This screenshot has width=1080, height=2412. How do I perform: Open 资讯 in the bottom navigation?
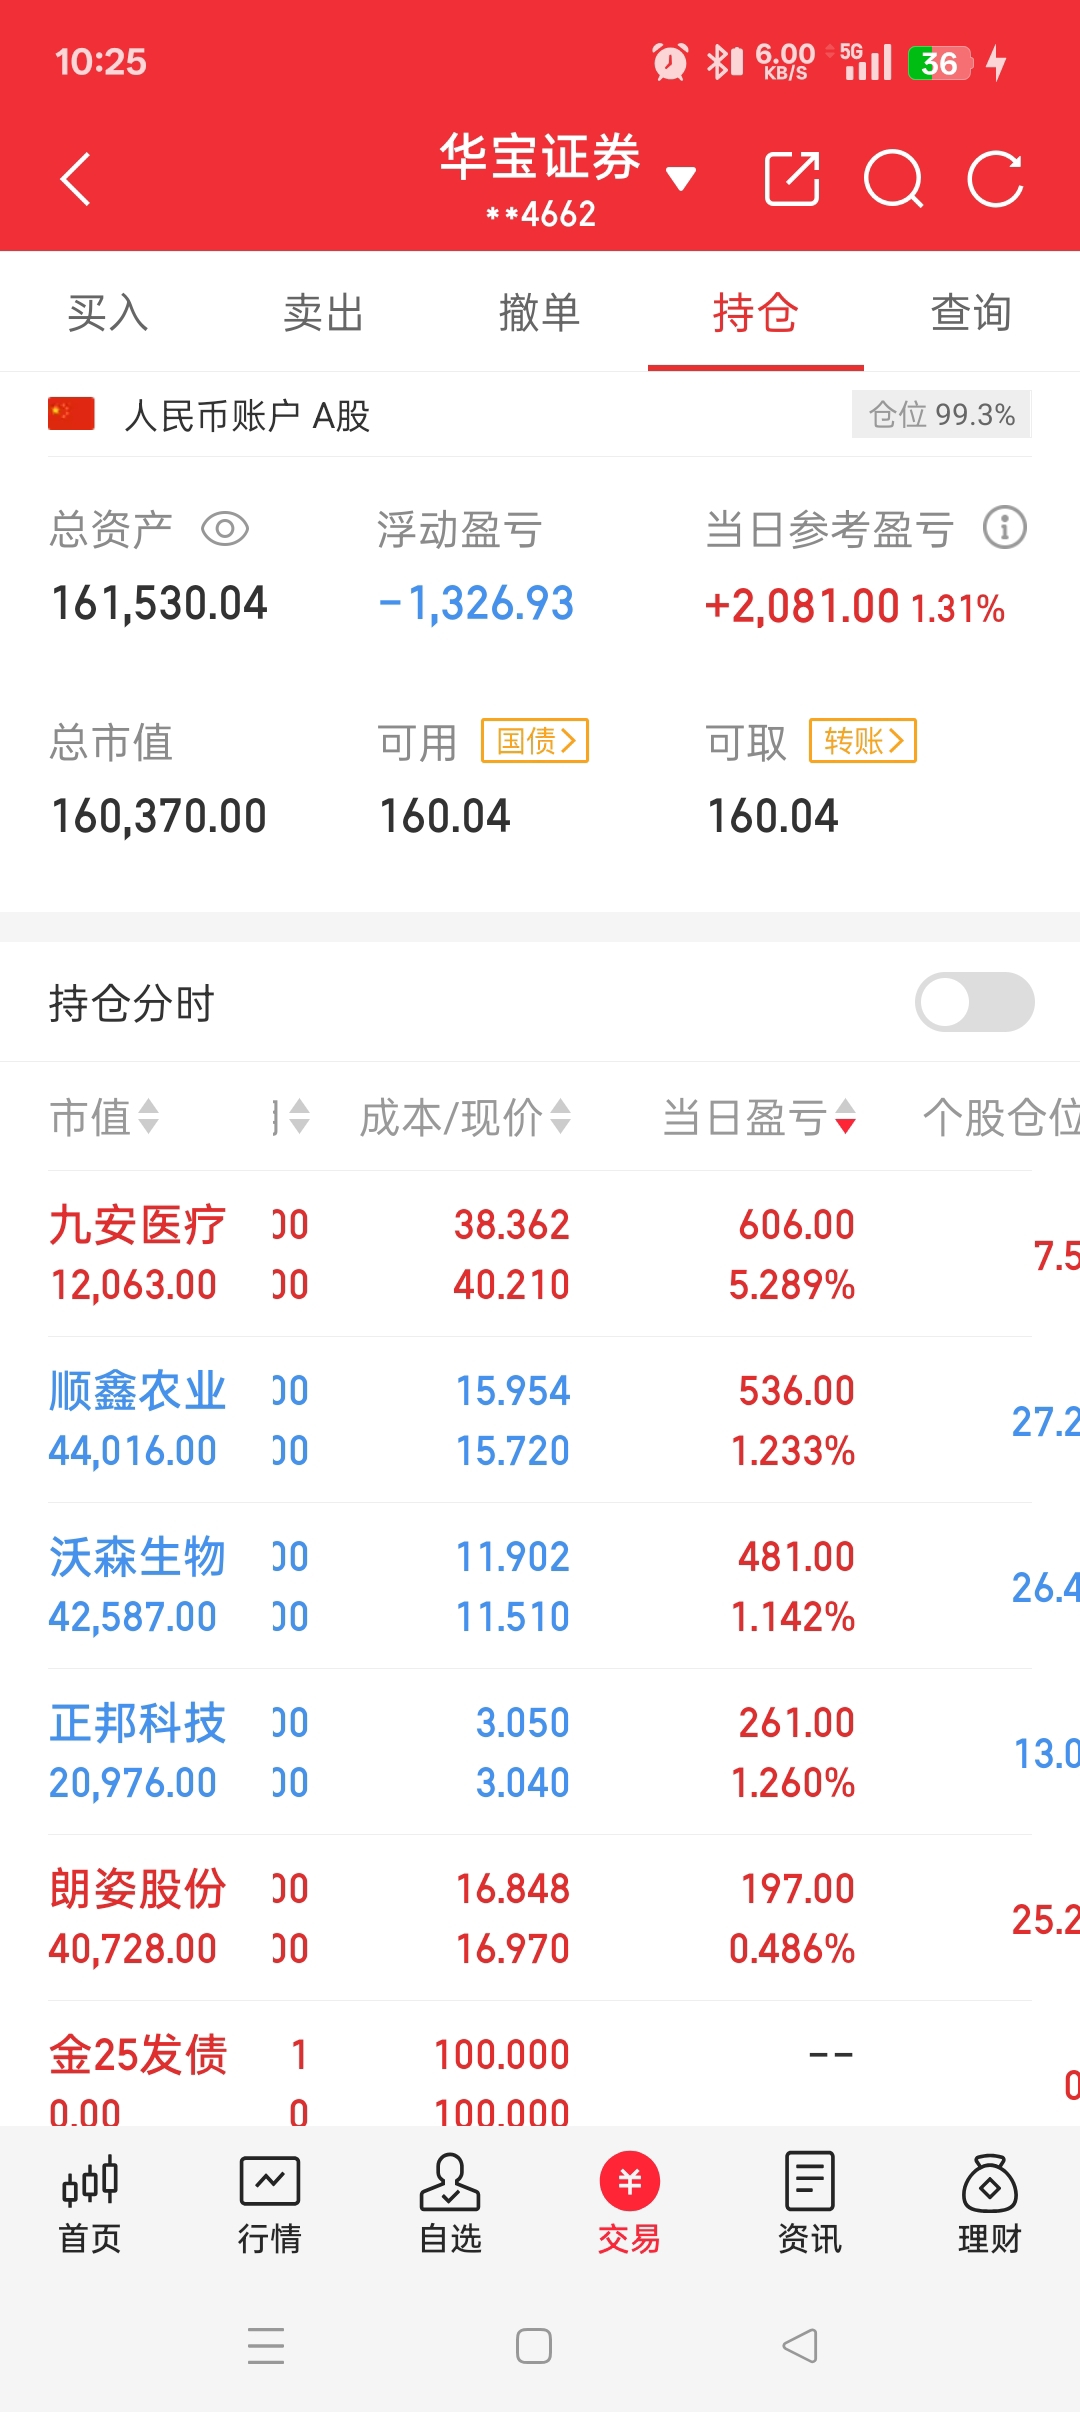pos(810,2204)
